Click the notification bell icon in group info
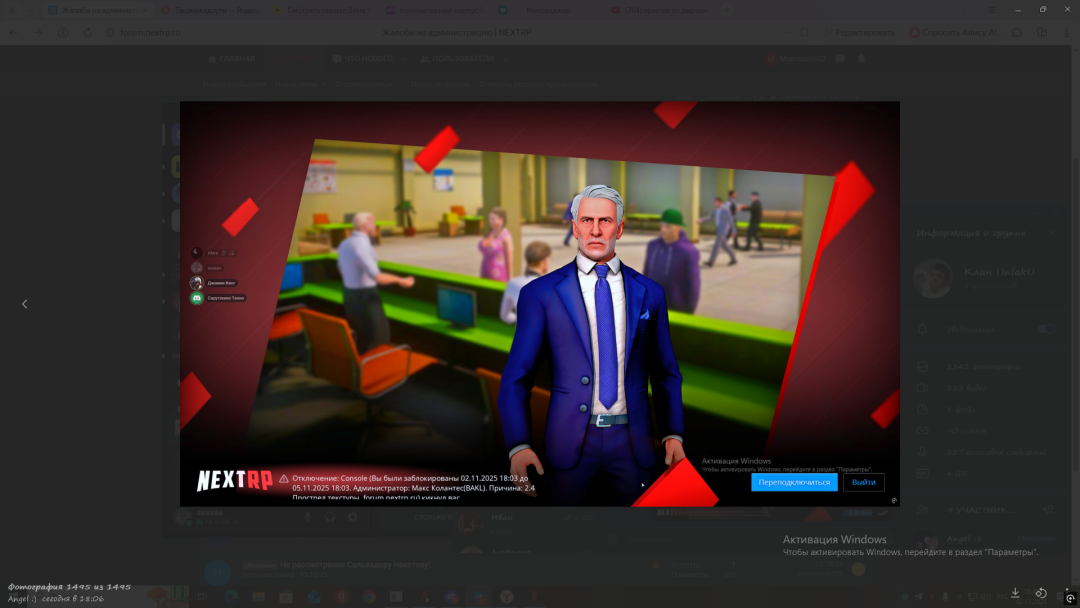The image size is (1080, 608). tap(923, 329)
